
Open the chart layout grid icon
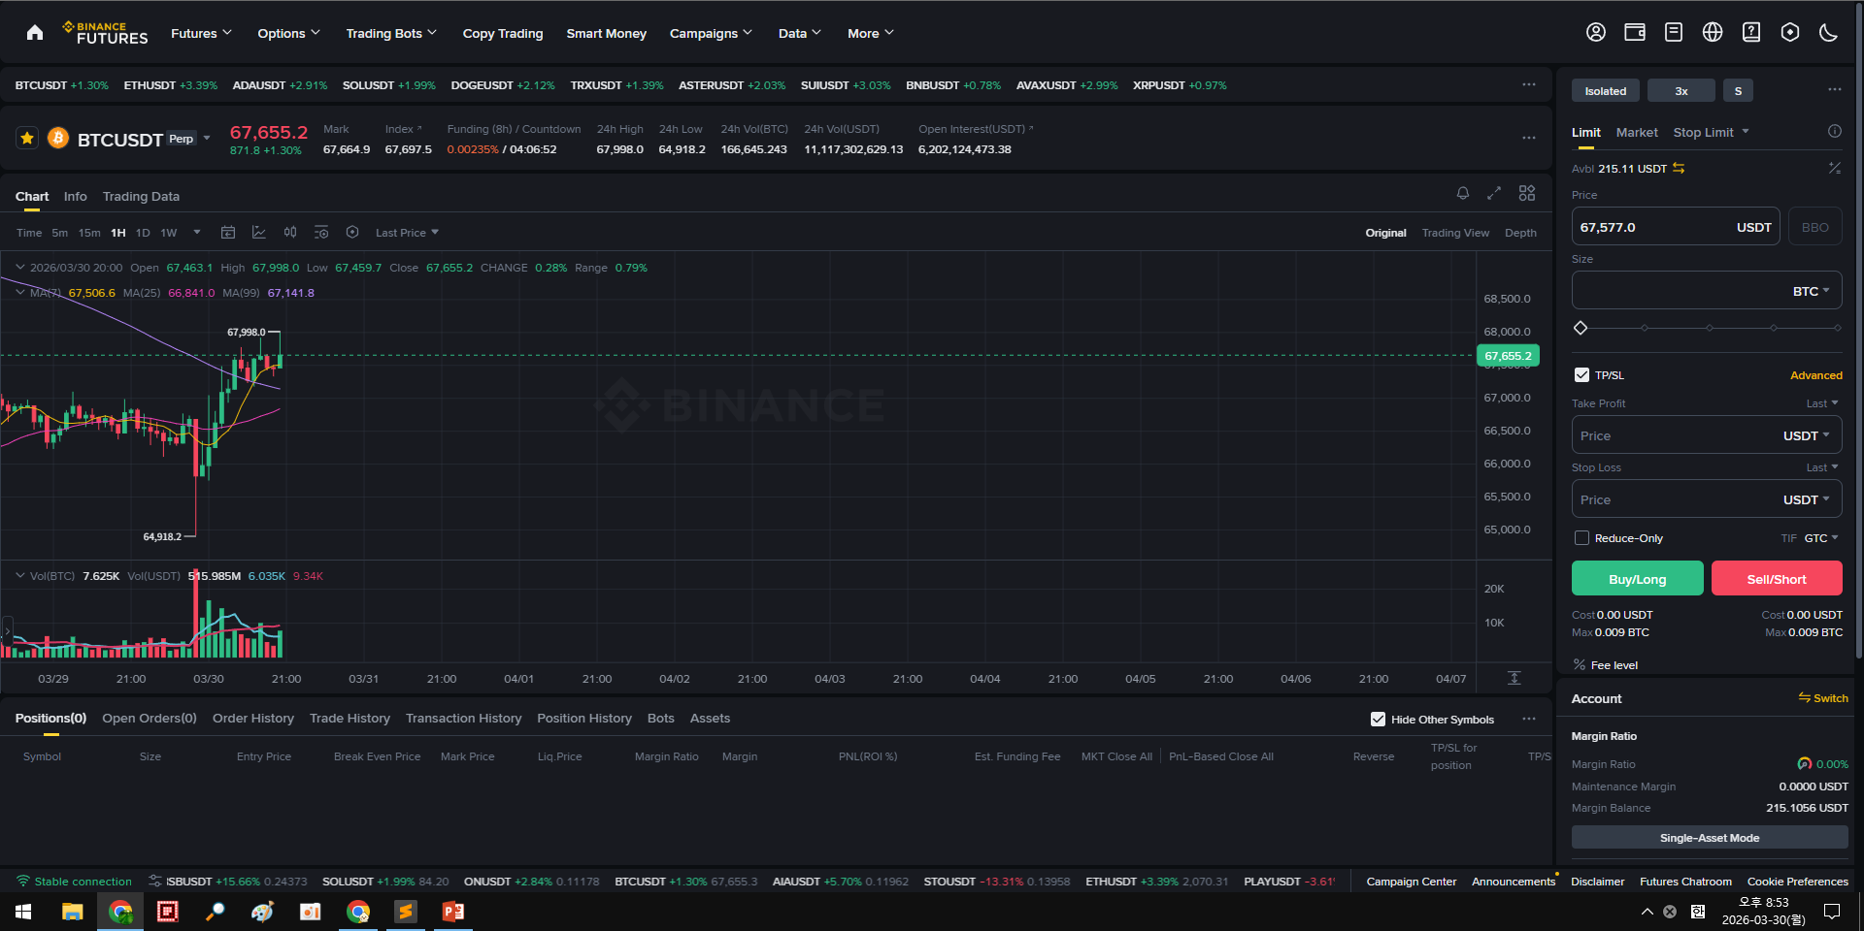1527,193
